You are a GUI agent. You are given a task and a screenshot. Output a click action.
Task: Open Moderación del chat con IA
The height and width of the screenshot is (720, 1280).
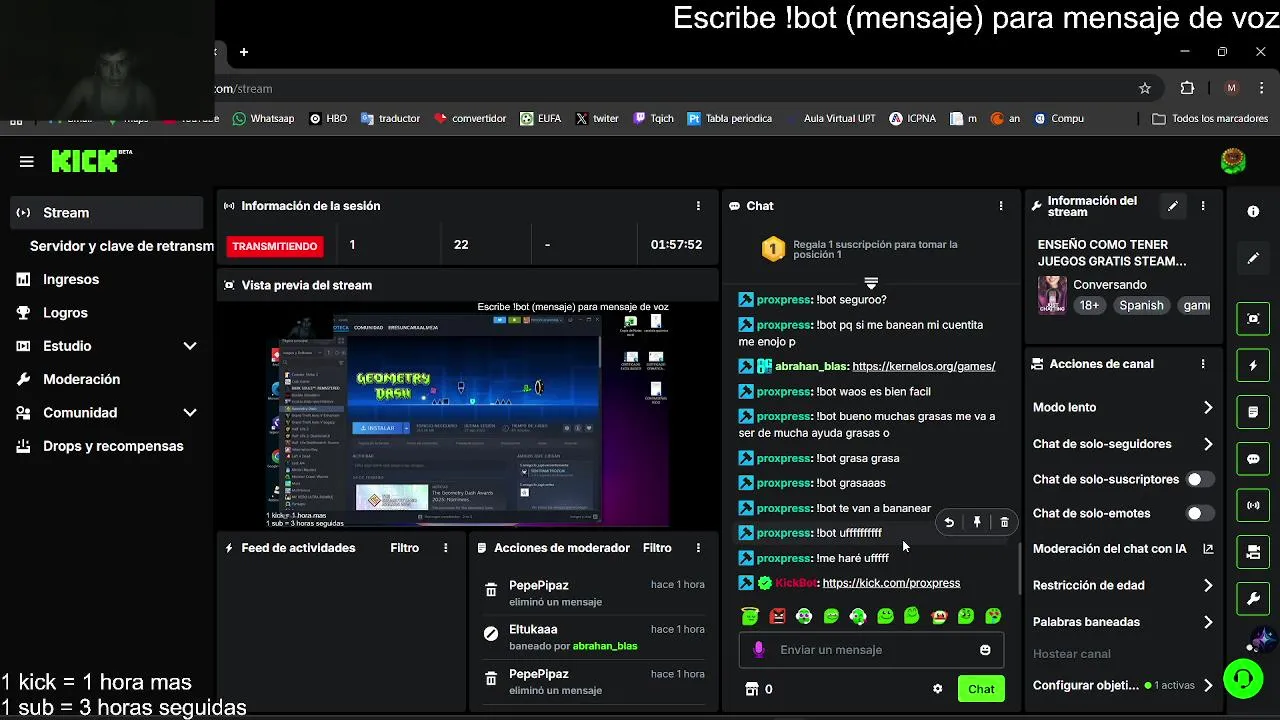pos(1123,549)
